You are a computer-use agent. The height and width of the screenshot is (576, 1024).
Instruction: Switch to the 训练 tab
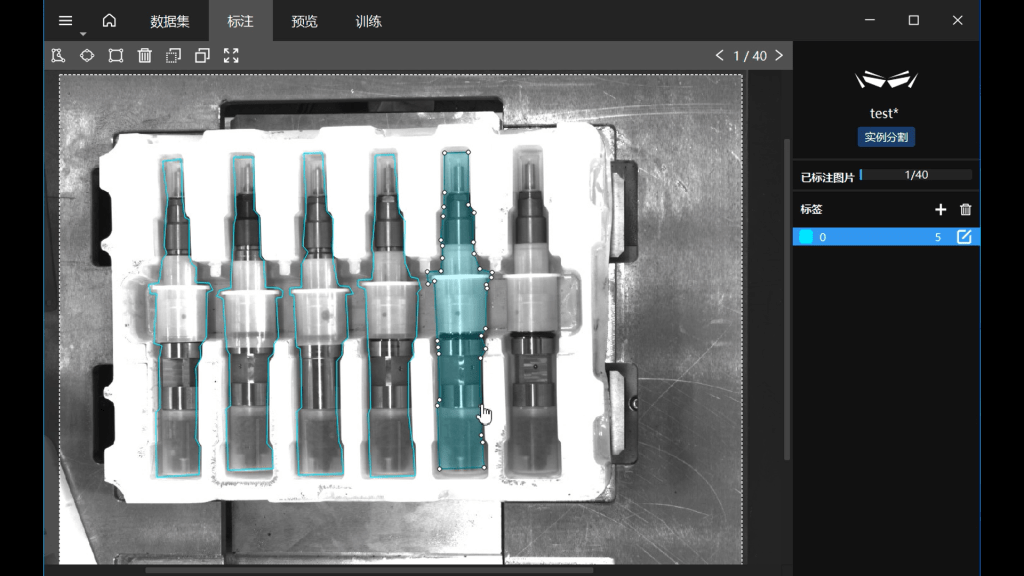click(368, 21)
